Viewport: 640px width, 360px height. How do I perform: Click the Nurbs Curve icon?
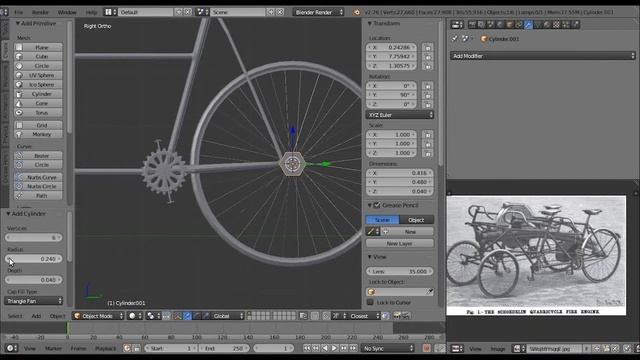[x=19, y=178]
